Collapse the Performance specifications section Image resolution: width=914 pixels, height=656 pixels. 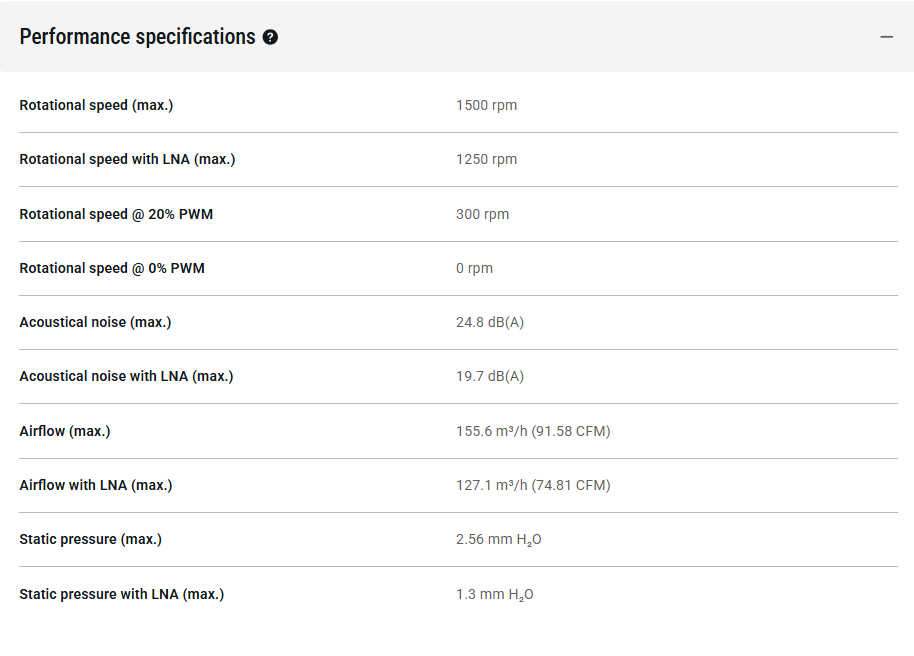887,37
